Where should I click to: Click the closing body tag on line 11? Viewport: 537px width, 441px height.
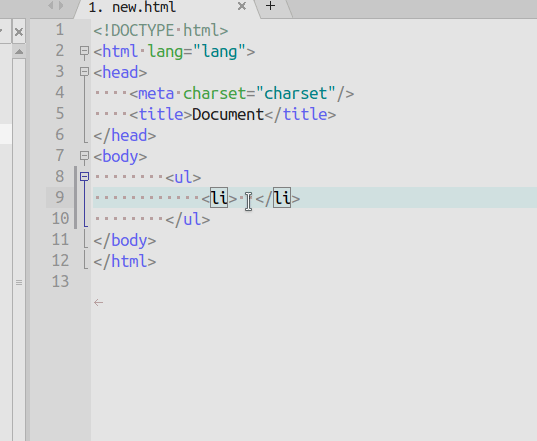point(125,240)
